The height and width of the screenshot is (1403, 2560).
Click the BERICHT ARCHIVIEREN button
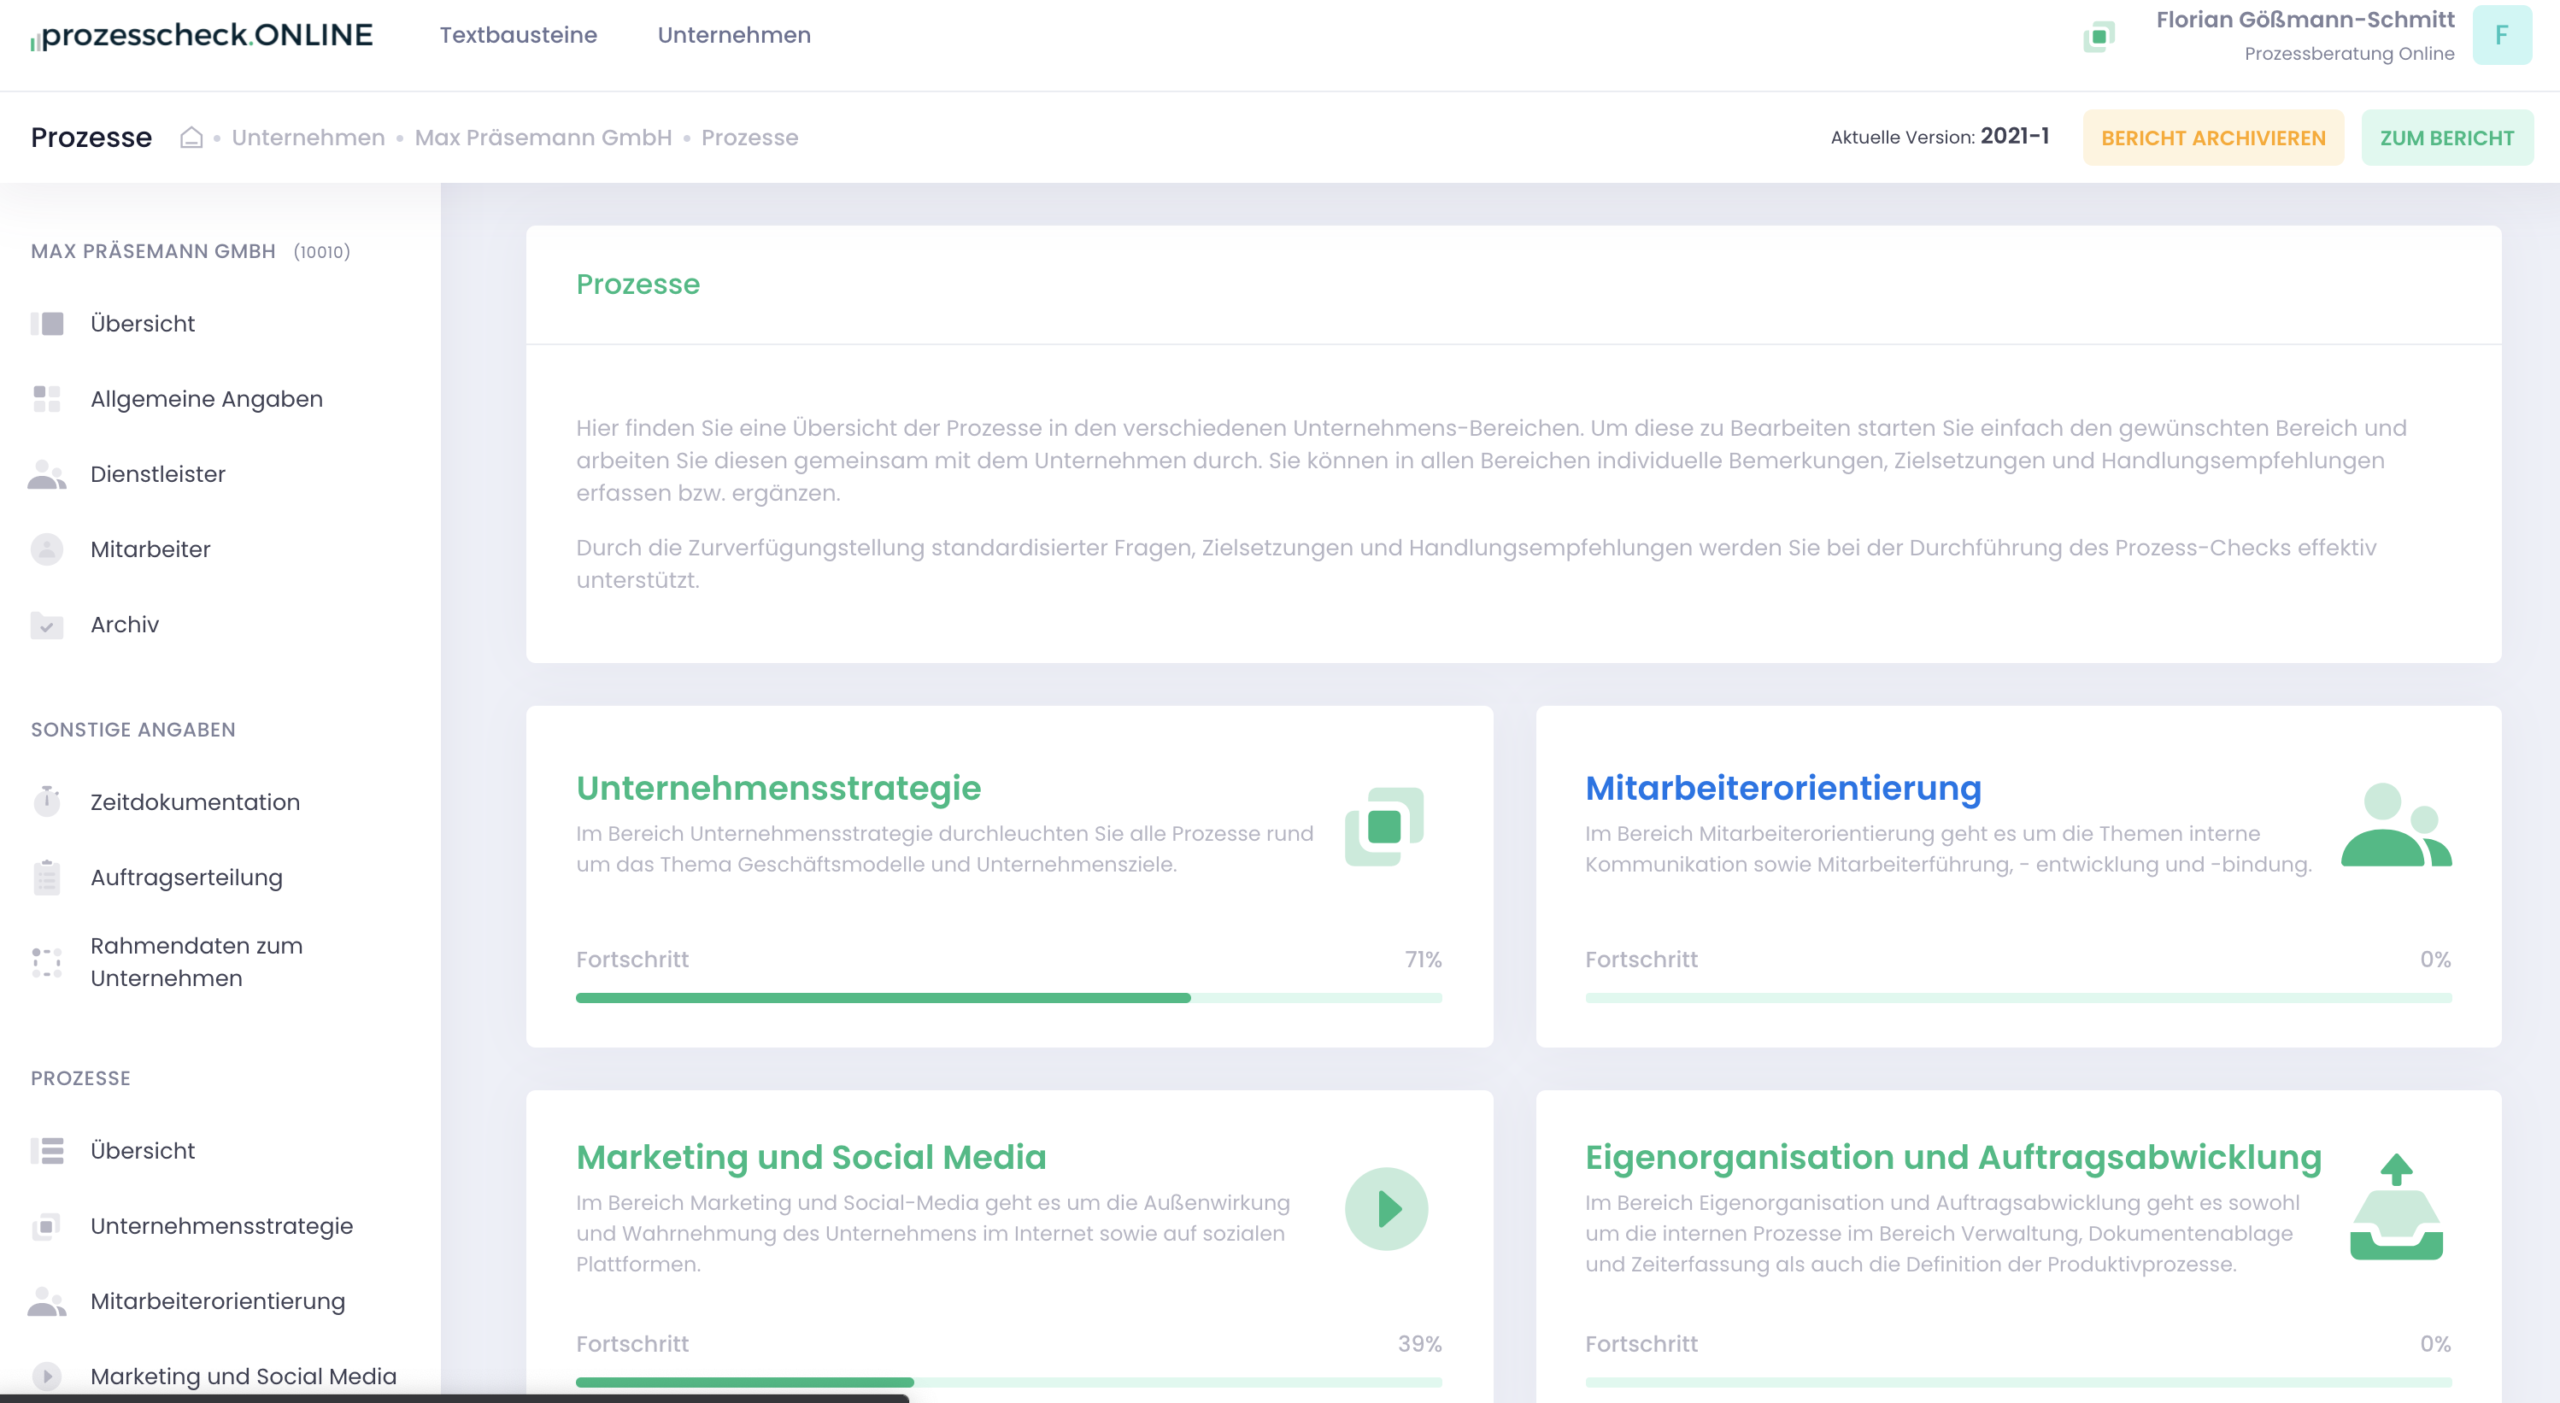2213,138
